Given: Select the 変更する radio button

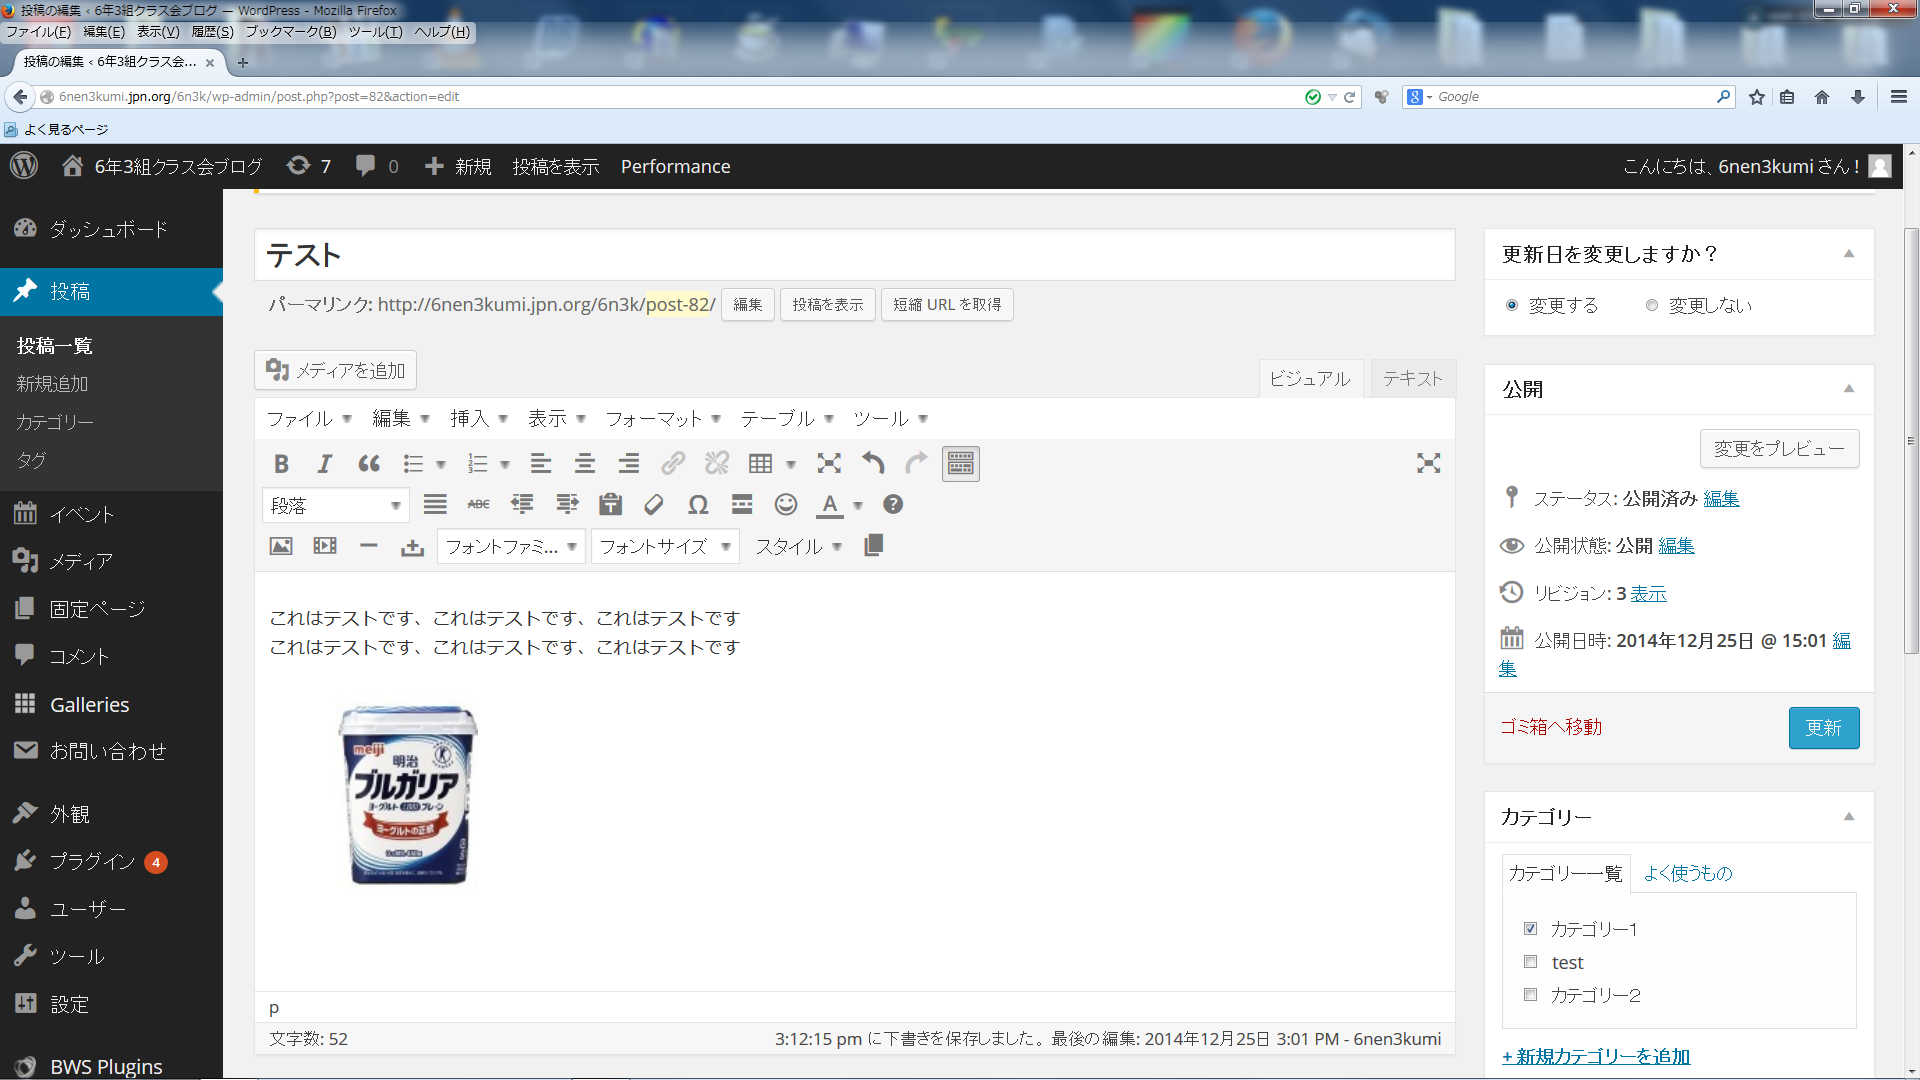Looking at the screenshot, I should [x=1512, y=305].
